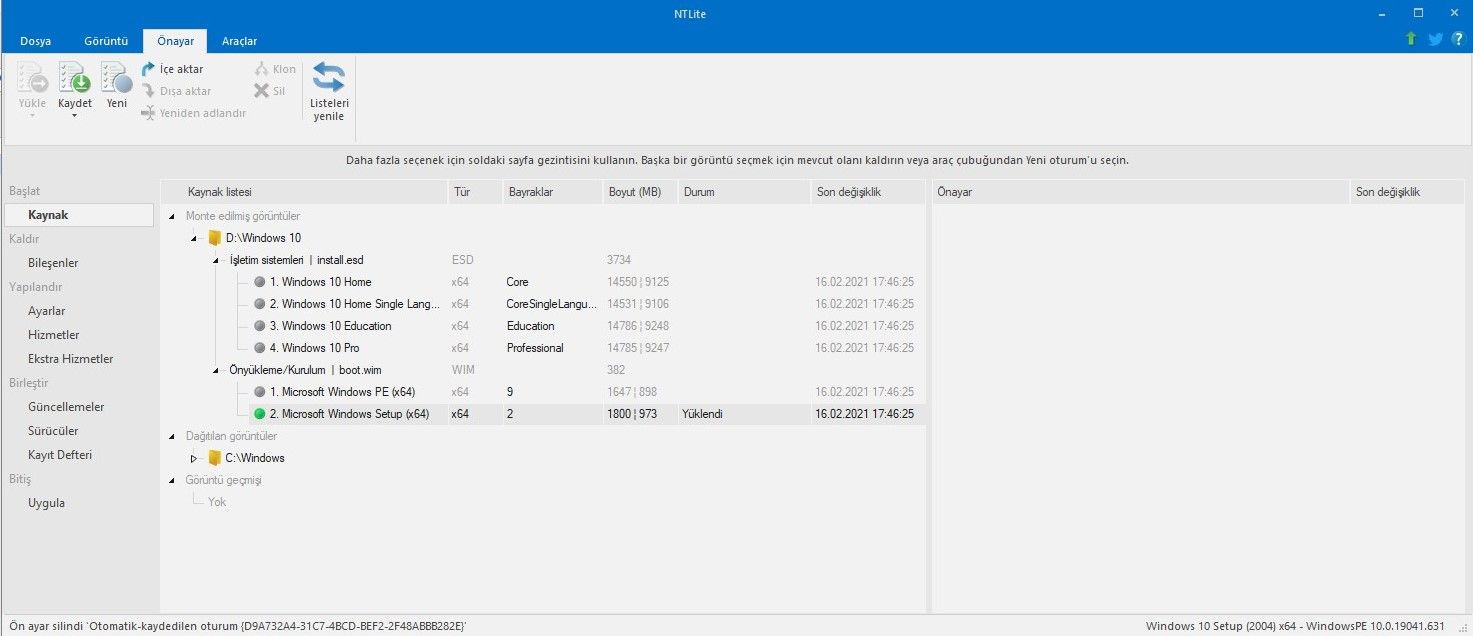The width and height of the screenshot is (1473, 636).
Task: Collapse the D:\Windows 10 folder node
Action: [194, 238]
